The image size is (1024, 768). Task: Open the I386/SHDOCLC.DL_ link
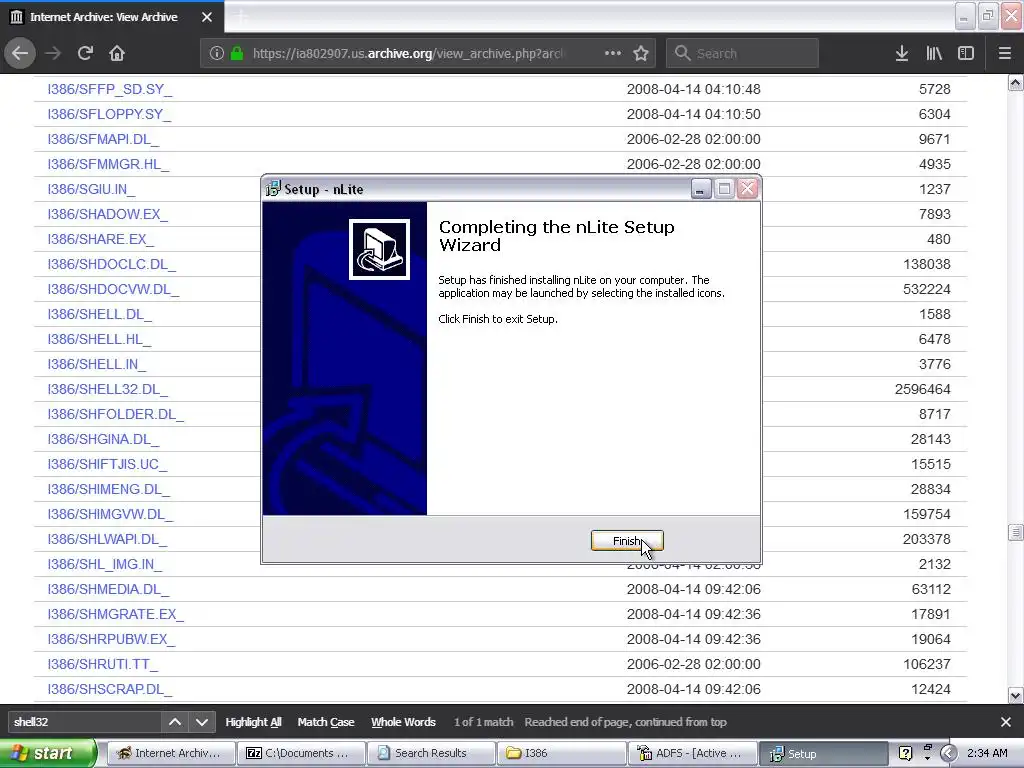(x=112, y=264)
